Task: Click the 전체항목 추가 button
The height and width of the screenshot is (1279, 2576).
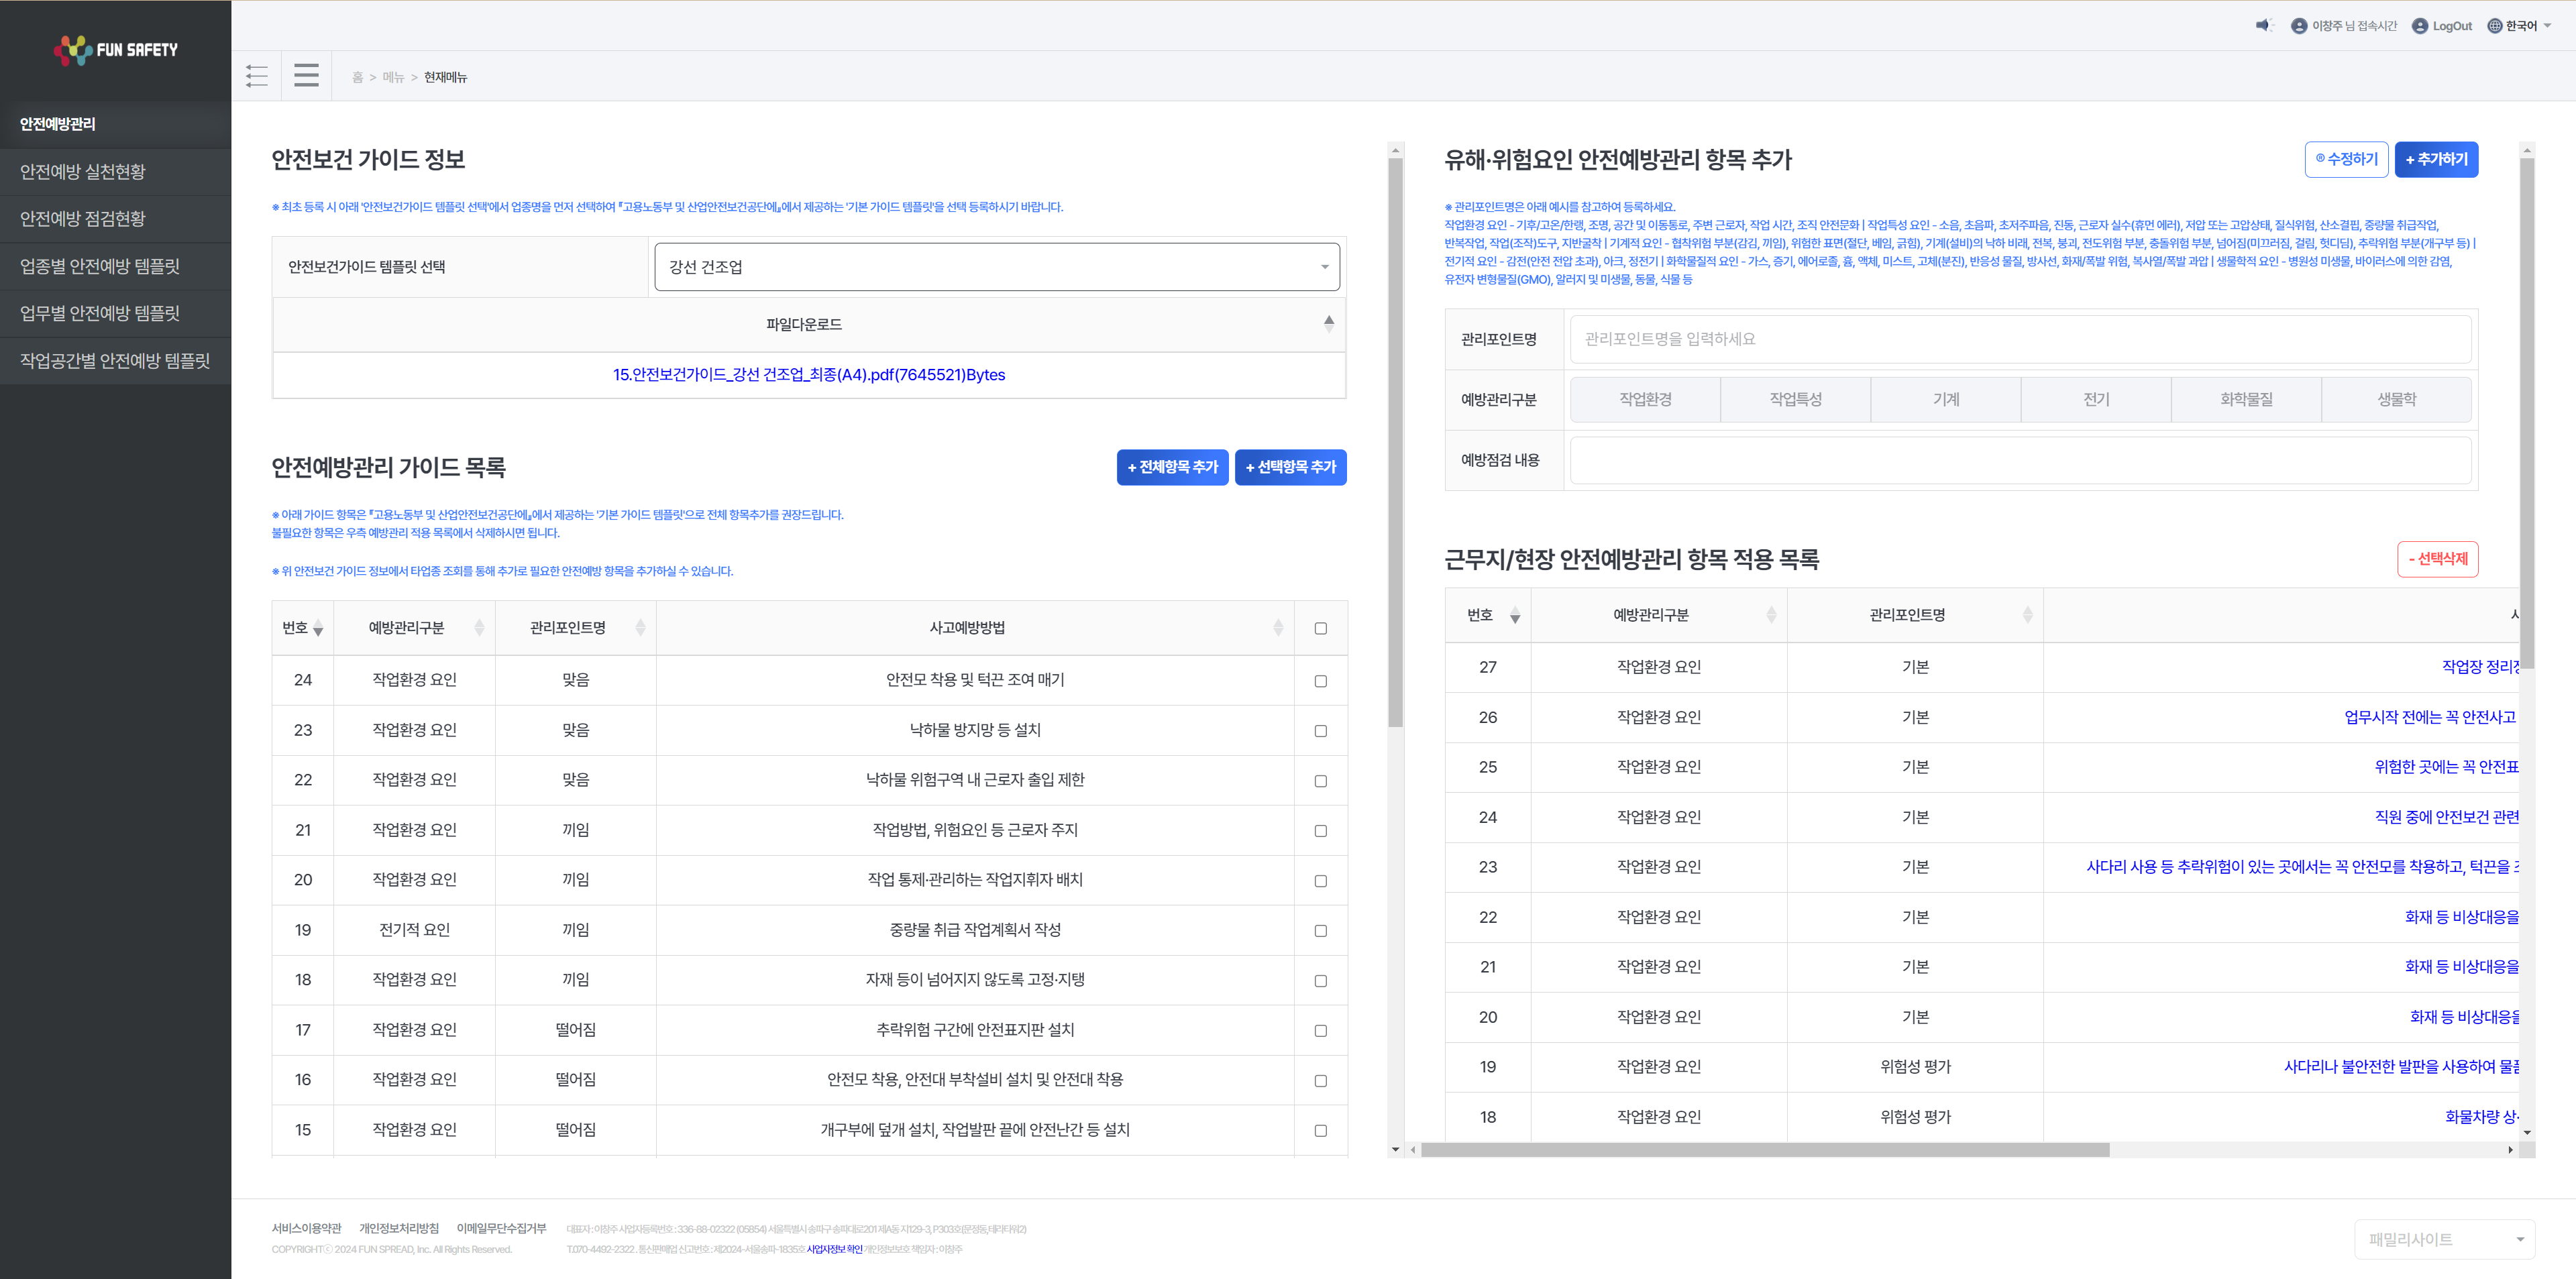Action: click(x=1172, y=467)
